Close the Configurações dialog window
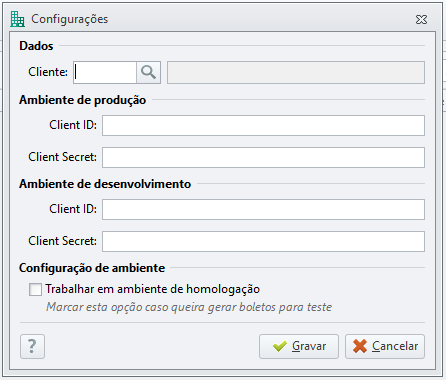 [x=421, y=20]
